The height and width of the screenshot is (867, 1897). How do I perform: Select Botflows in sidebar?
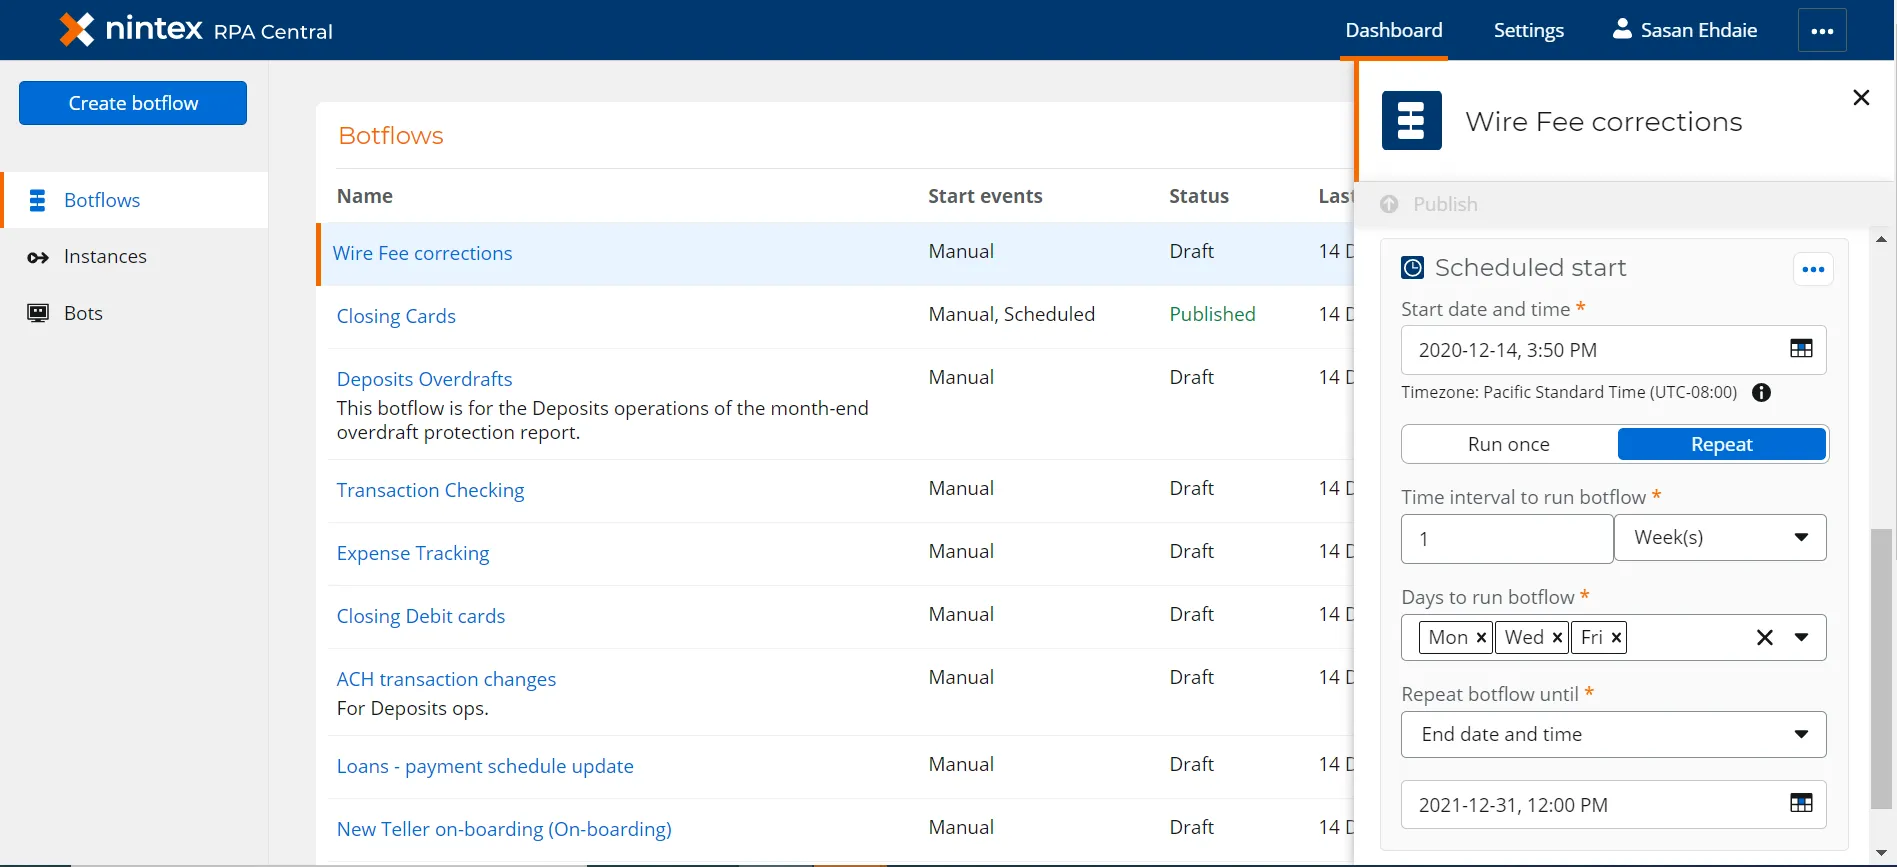click(x=135, y=200)
